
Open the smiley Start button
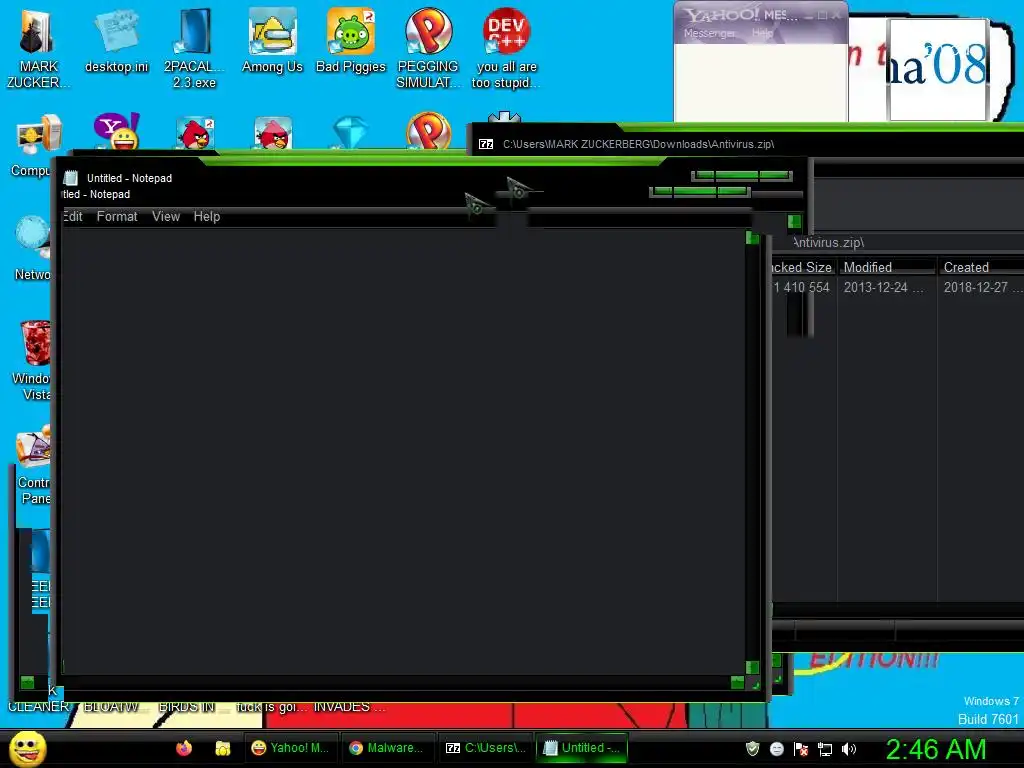pos(27,748)
